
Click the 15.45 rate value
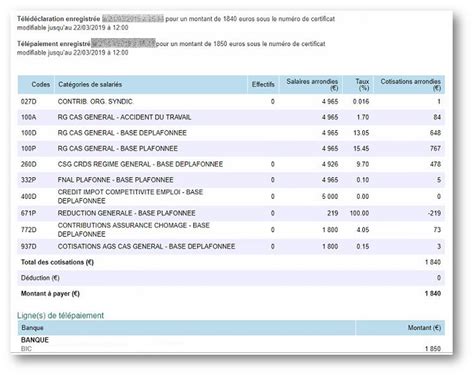[361, 148]
